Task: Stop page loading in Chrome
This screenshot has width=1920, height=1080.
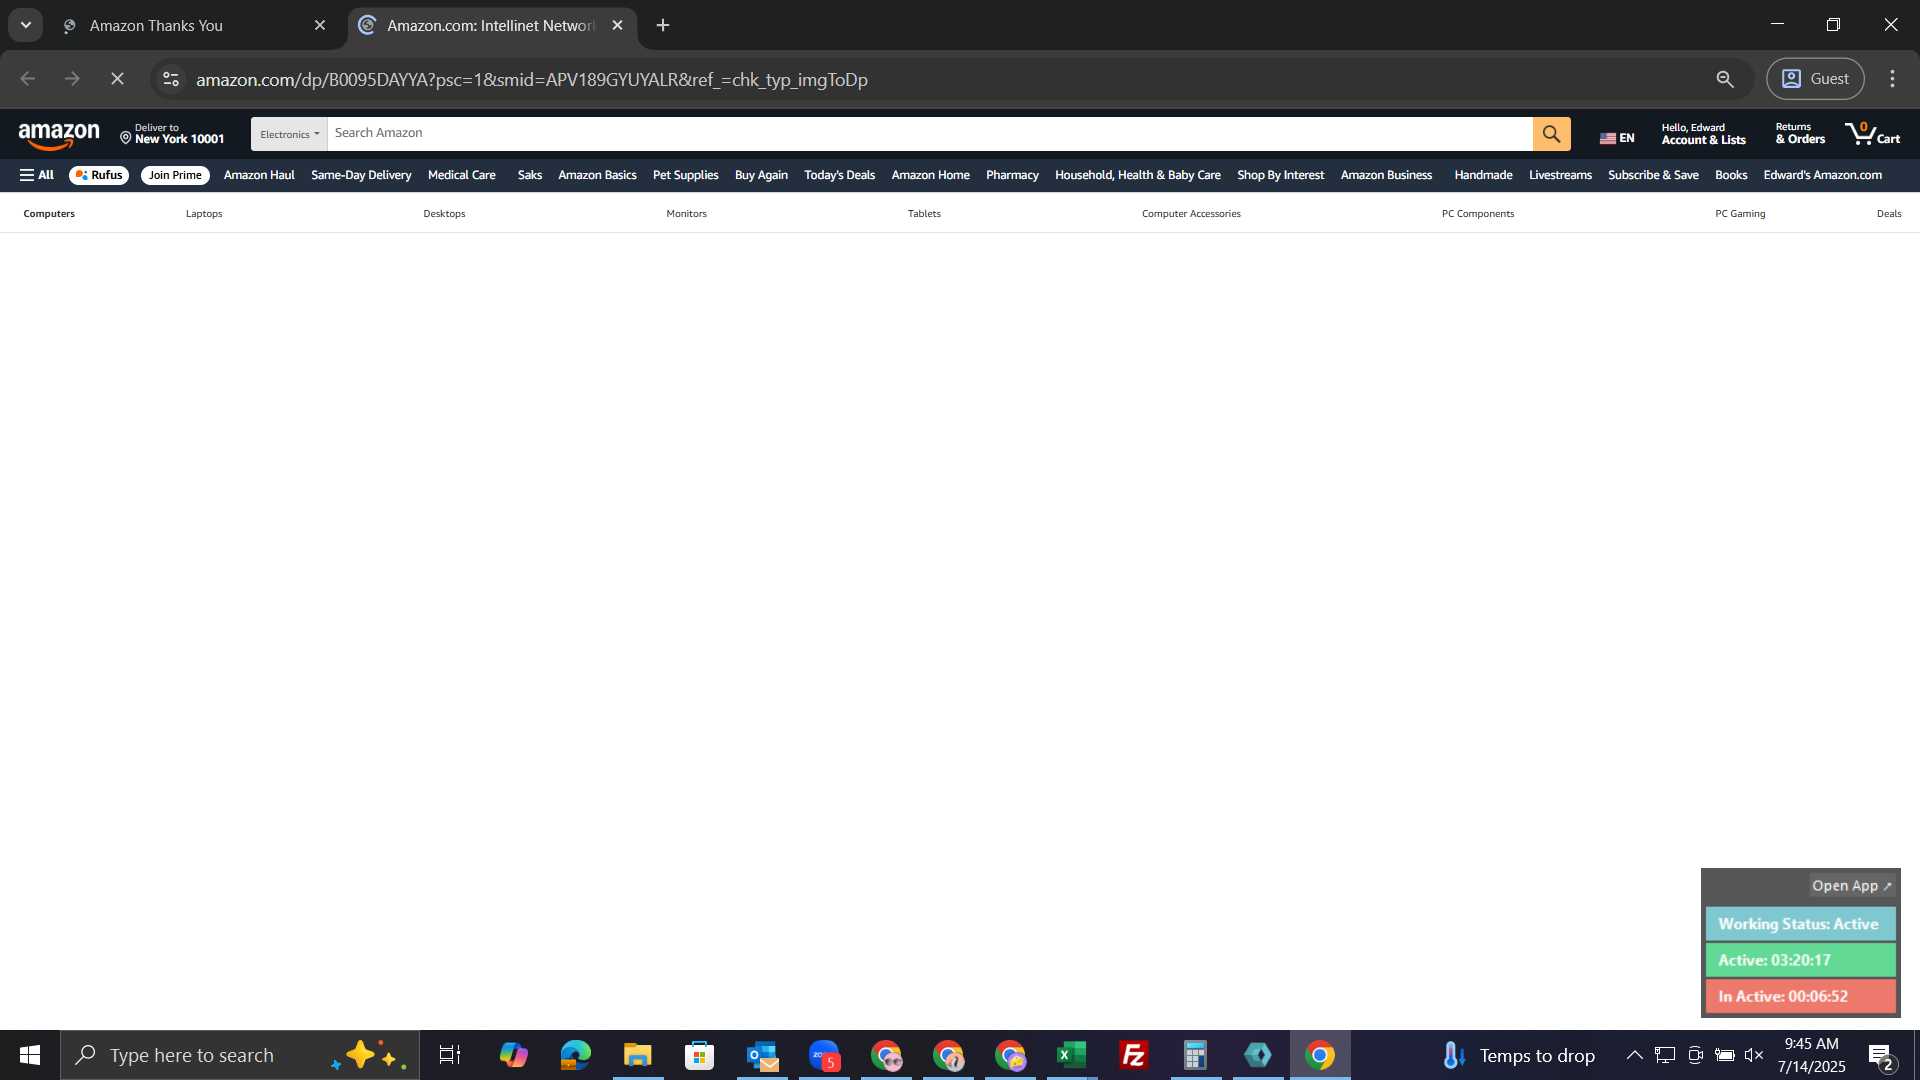Action: pyautogui.click(x=117, y=79)
